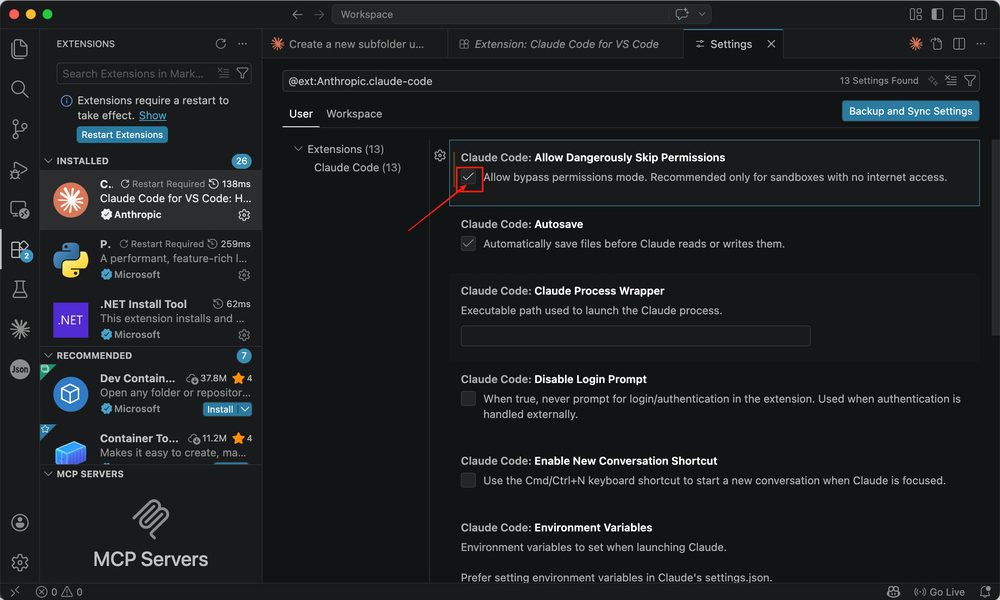
Task: Open Run and Debug view
Action: pyautogui.click(x=19, y=170)
